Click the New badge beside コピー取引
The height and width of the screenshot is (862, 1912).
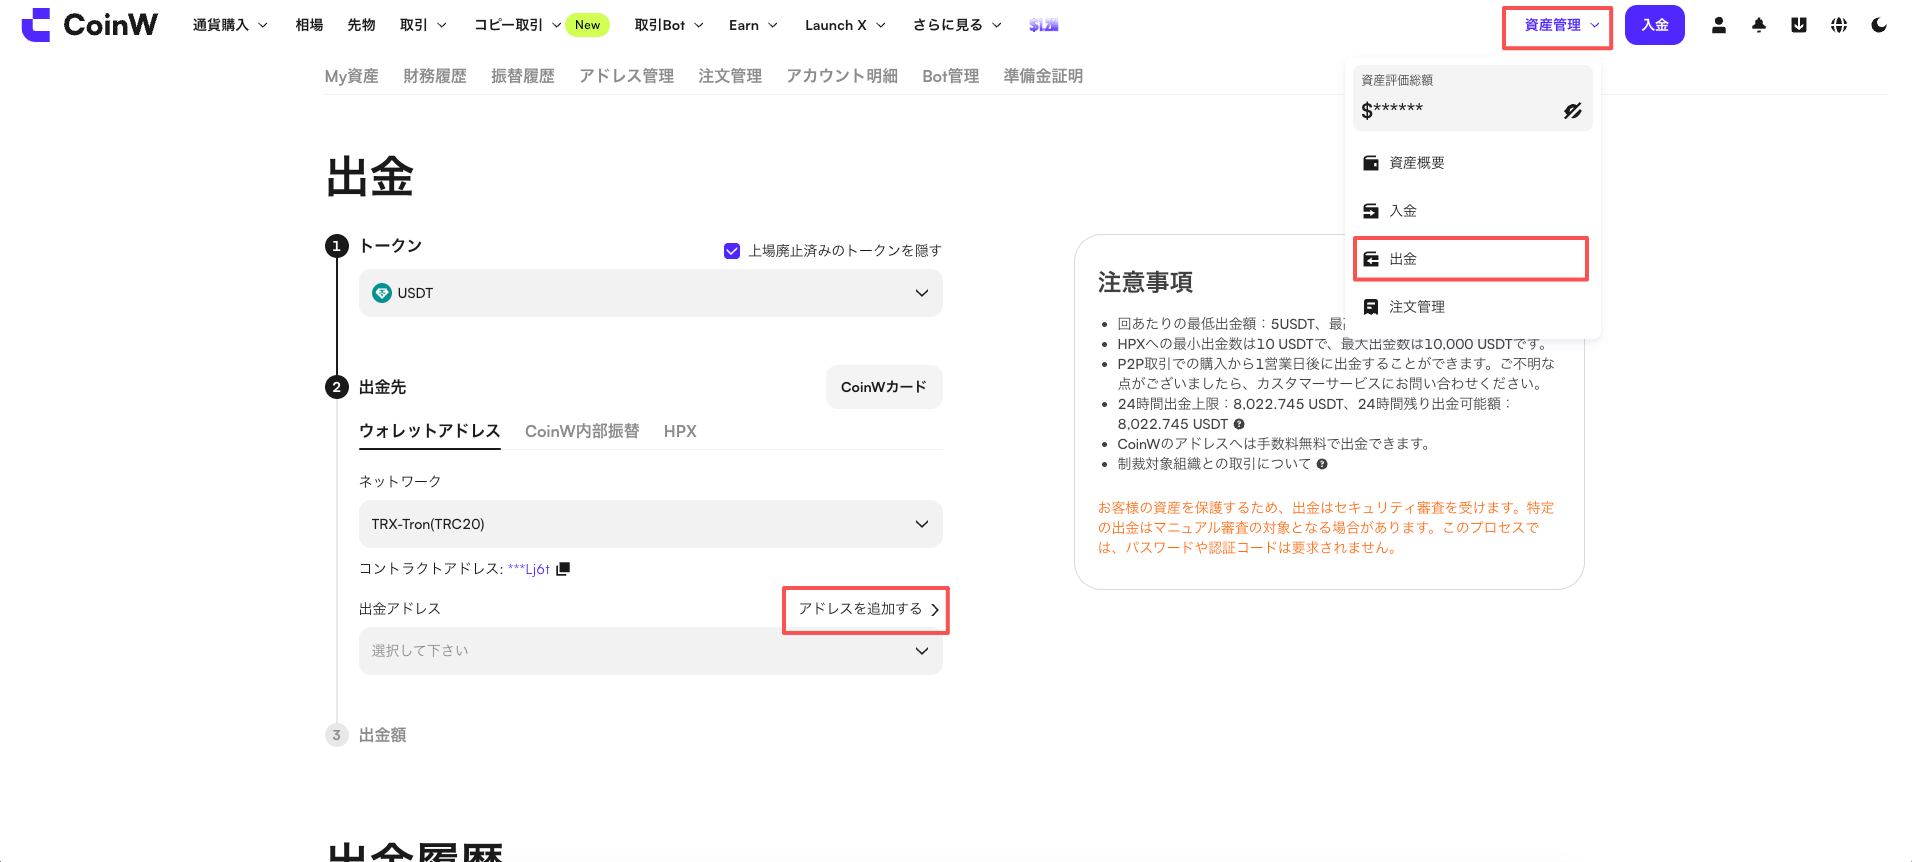tap(587, 25)
